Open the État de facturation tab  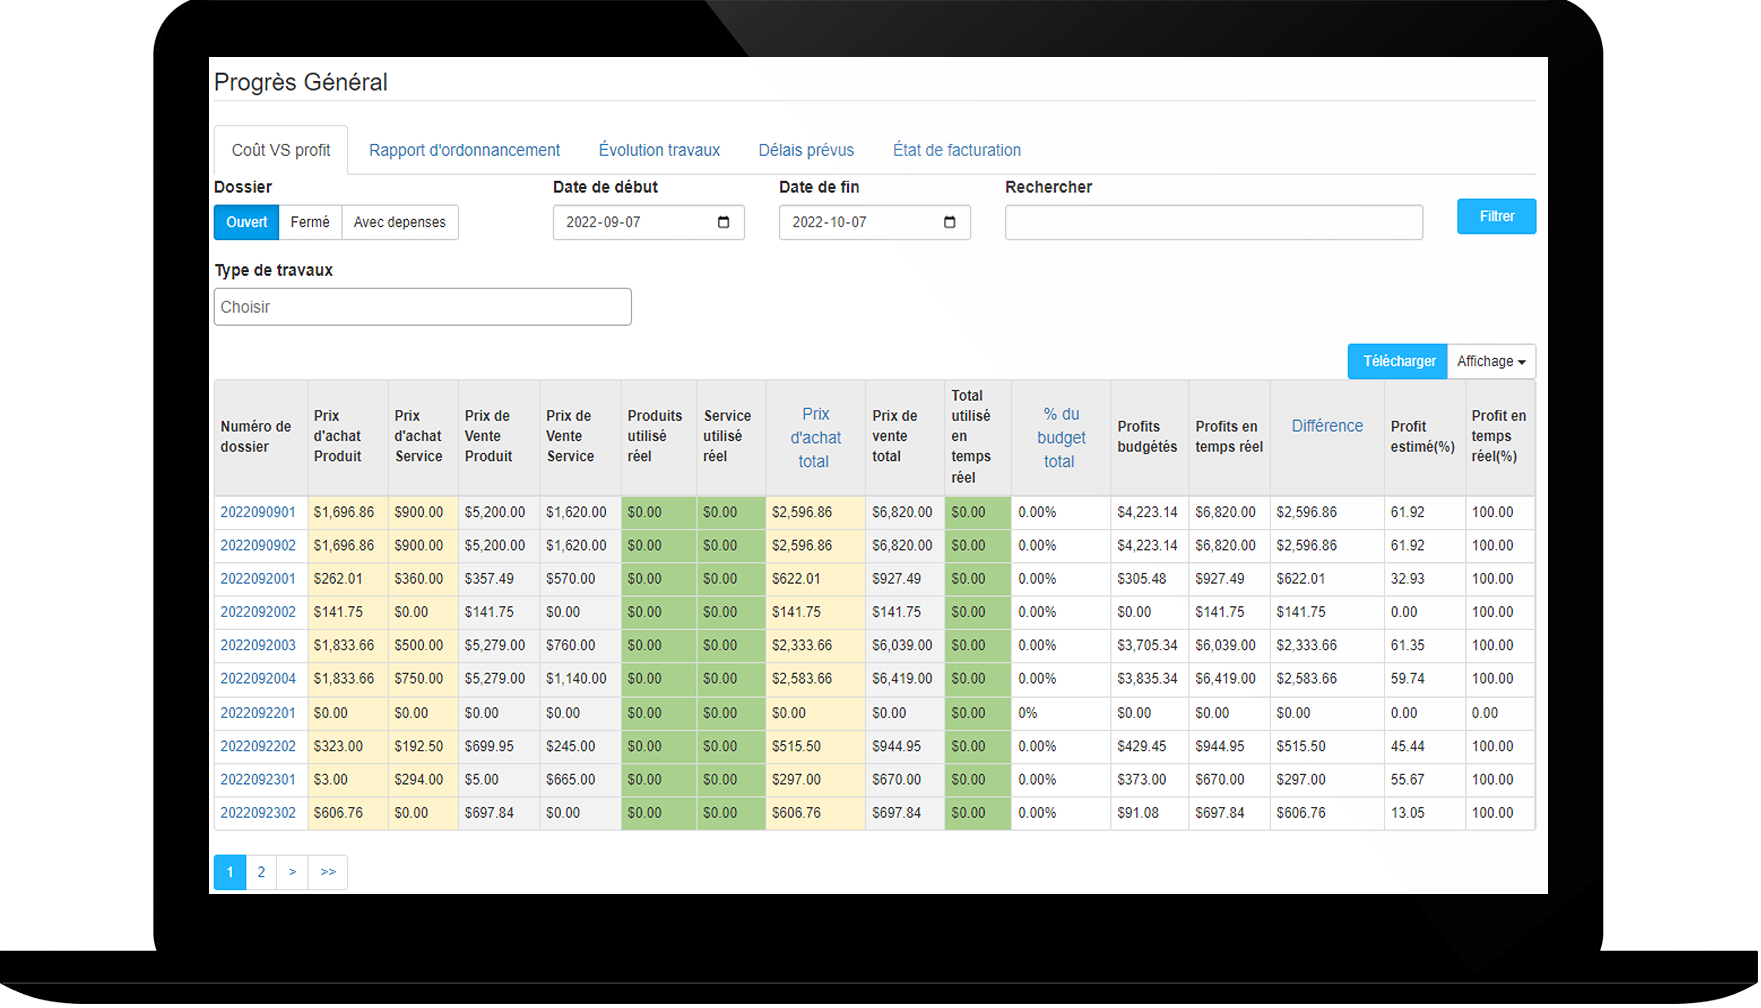tap(956, 150)
